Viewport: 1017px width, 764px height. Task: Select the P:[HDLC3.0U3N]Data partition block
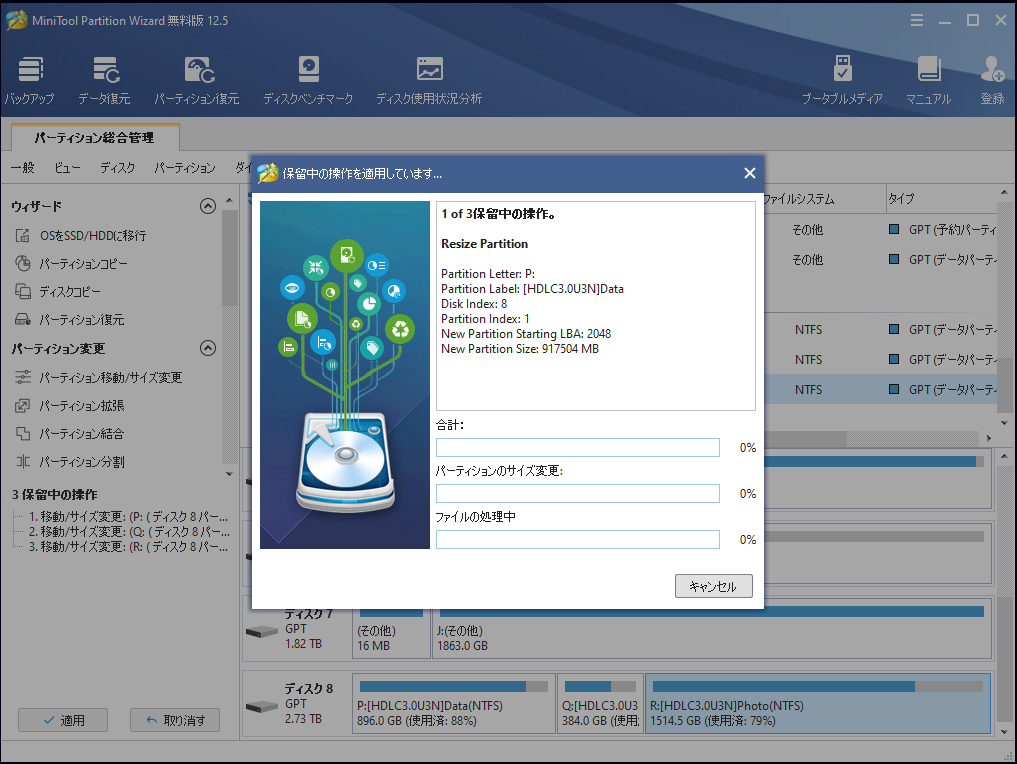coord(453,704)
